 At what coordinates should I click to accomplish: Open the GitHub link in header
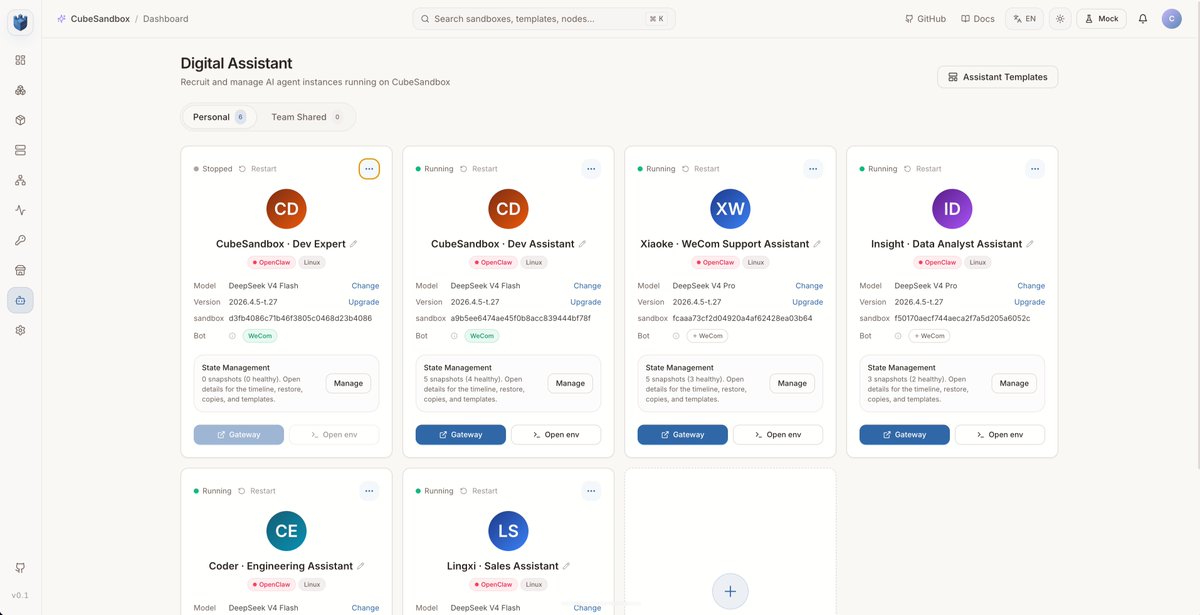tap(925, 19)
